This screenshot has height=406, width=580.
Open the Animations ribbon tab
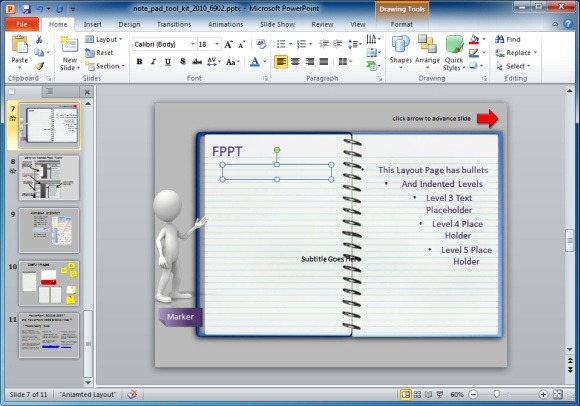point(225,24)
